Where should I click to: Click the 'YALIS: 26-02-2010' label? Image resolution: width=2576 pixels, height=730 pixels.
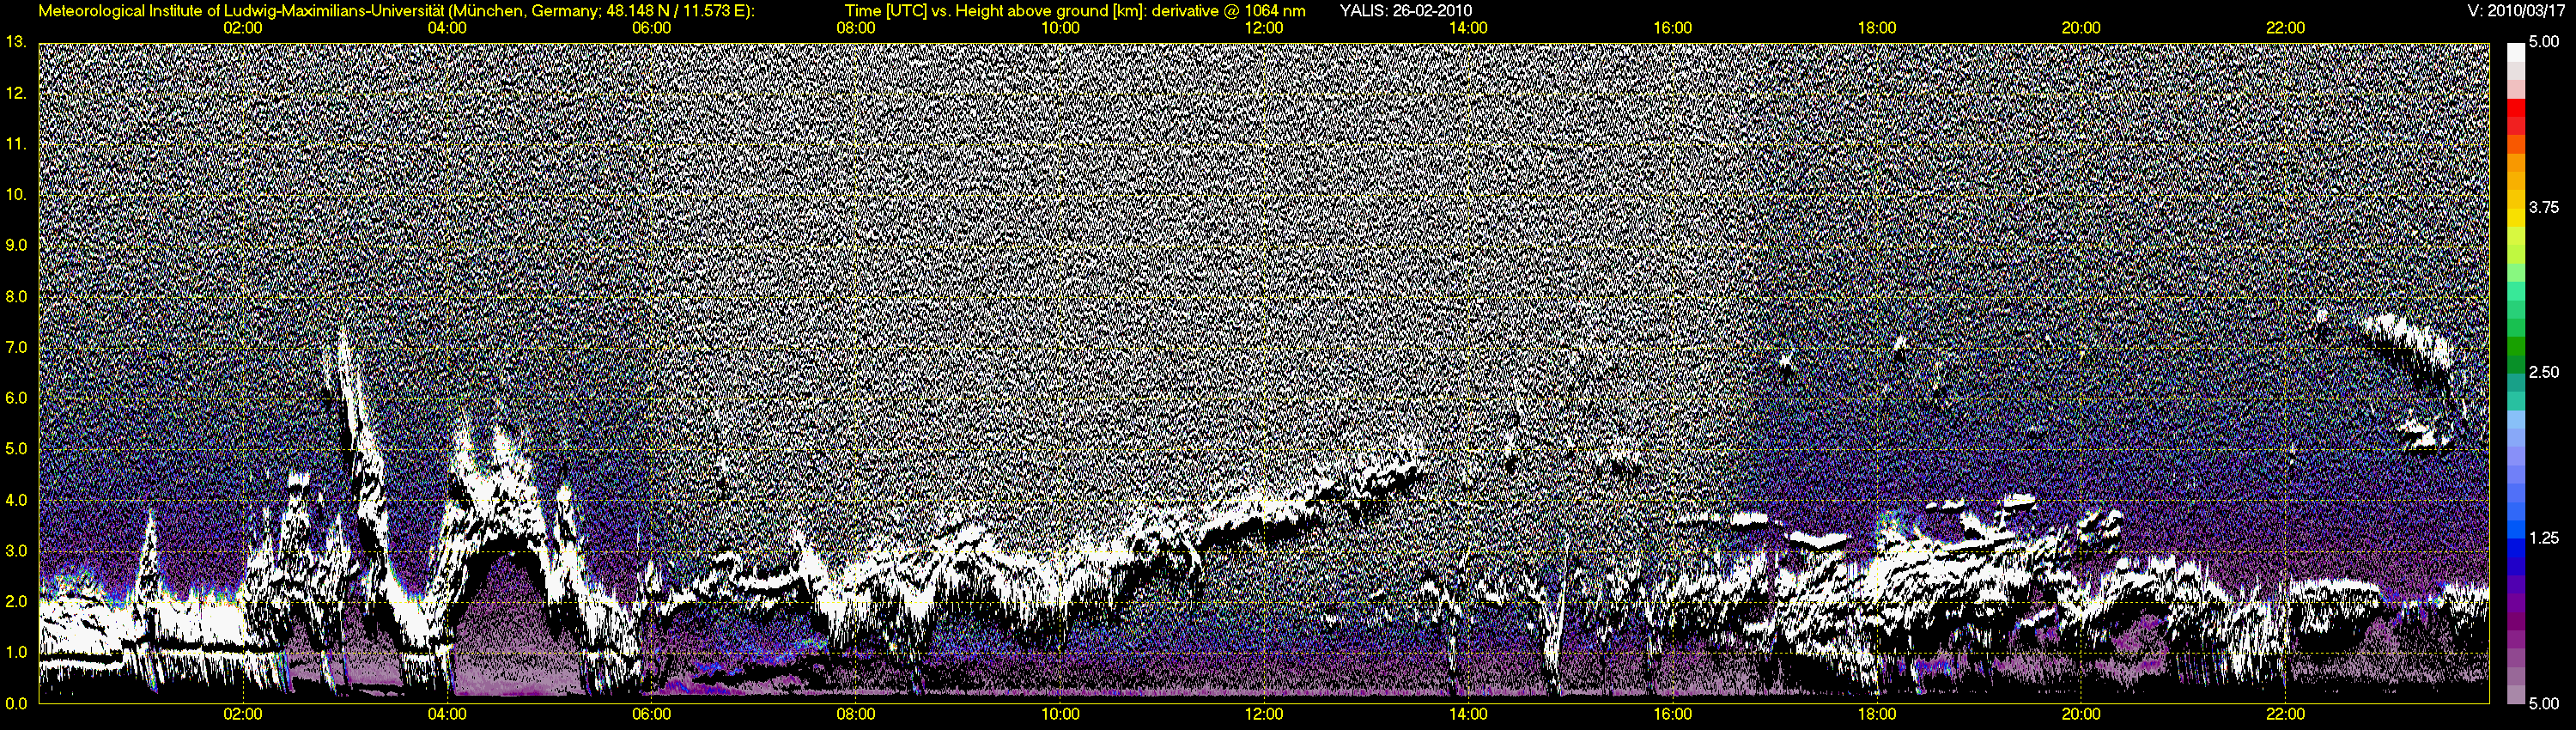[x=1405, y=11]
